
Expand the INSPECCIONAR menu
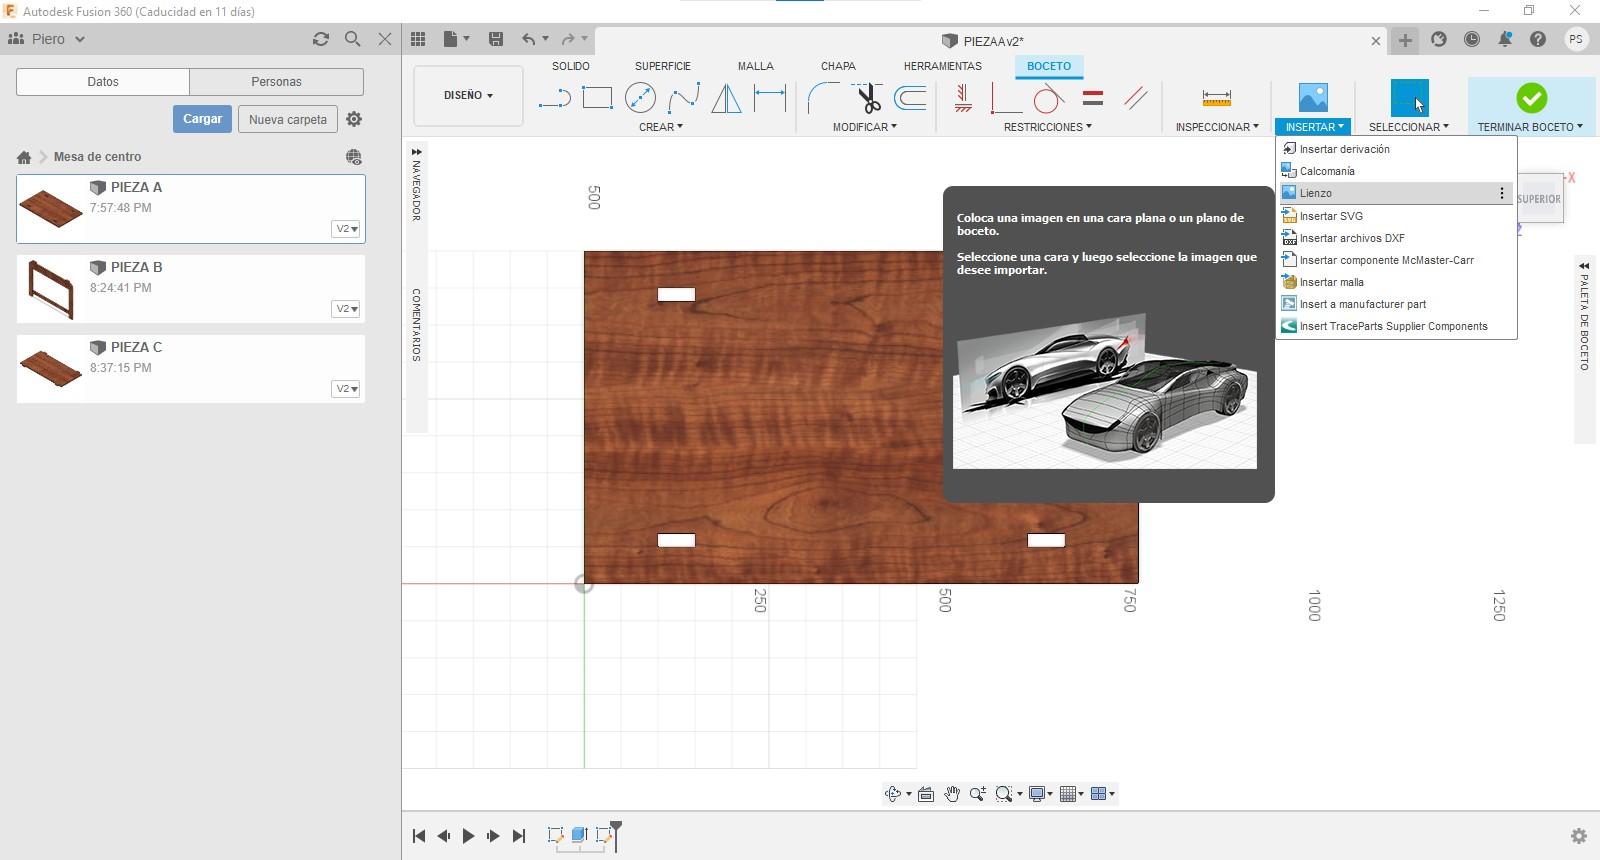[1217, 127]
